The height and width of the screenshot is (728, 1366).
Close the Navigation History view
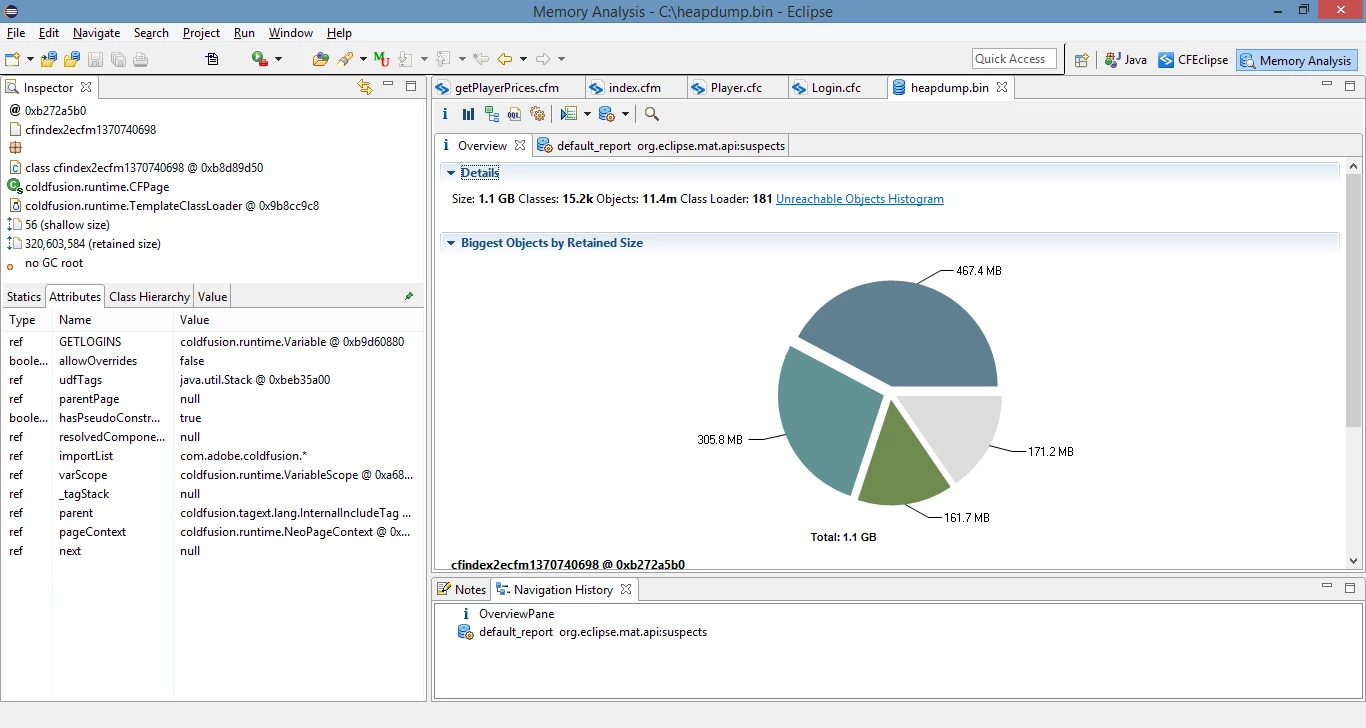(x=626, y=590)
